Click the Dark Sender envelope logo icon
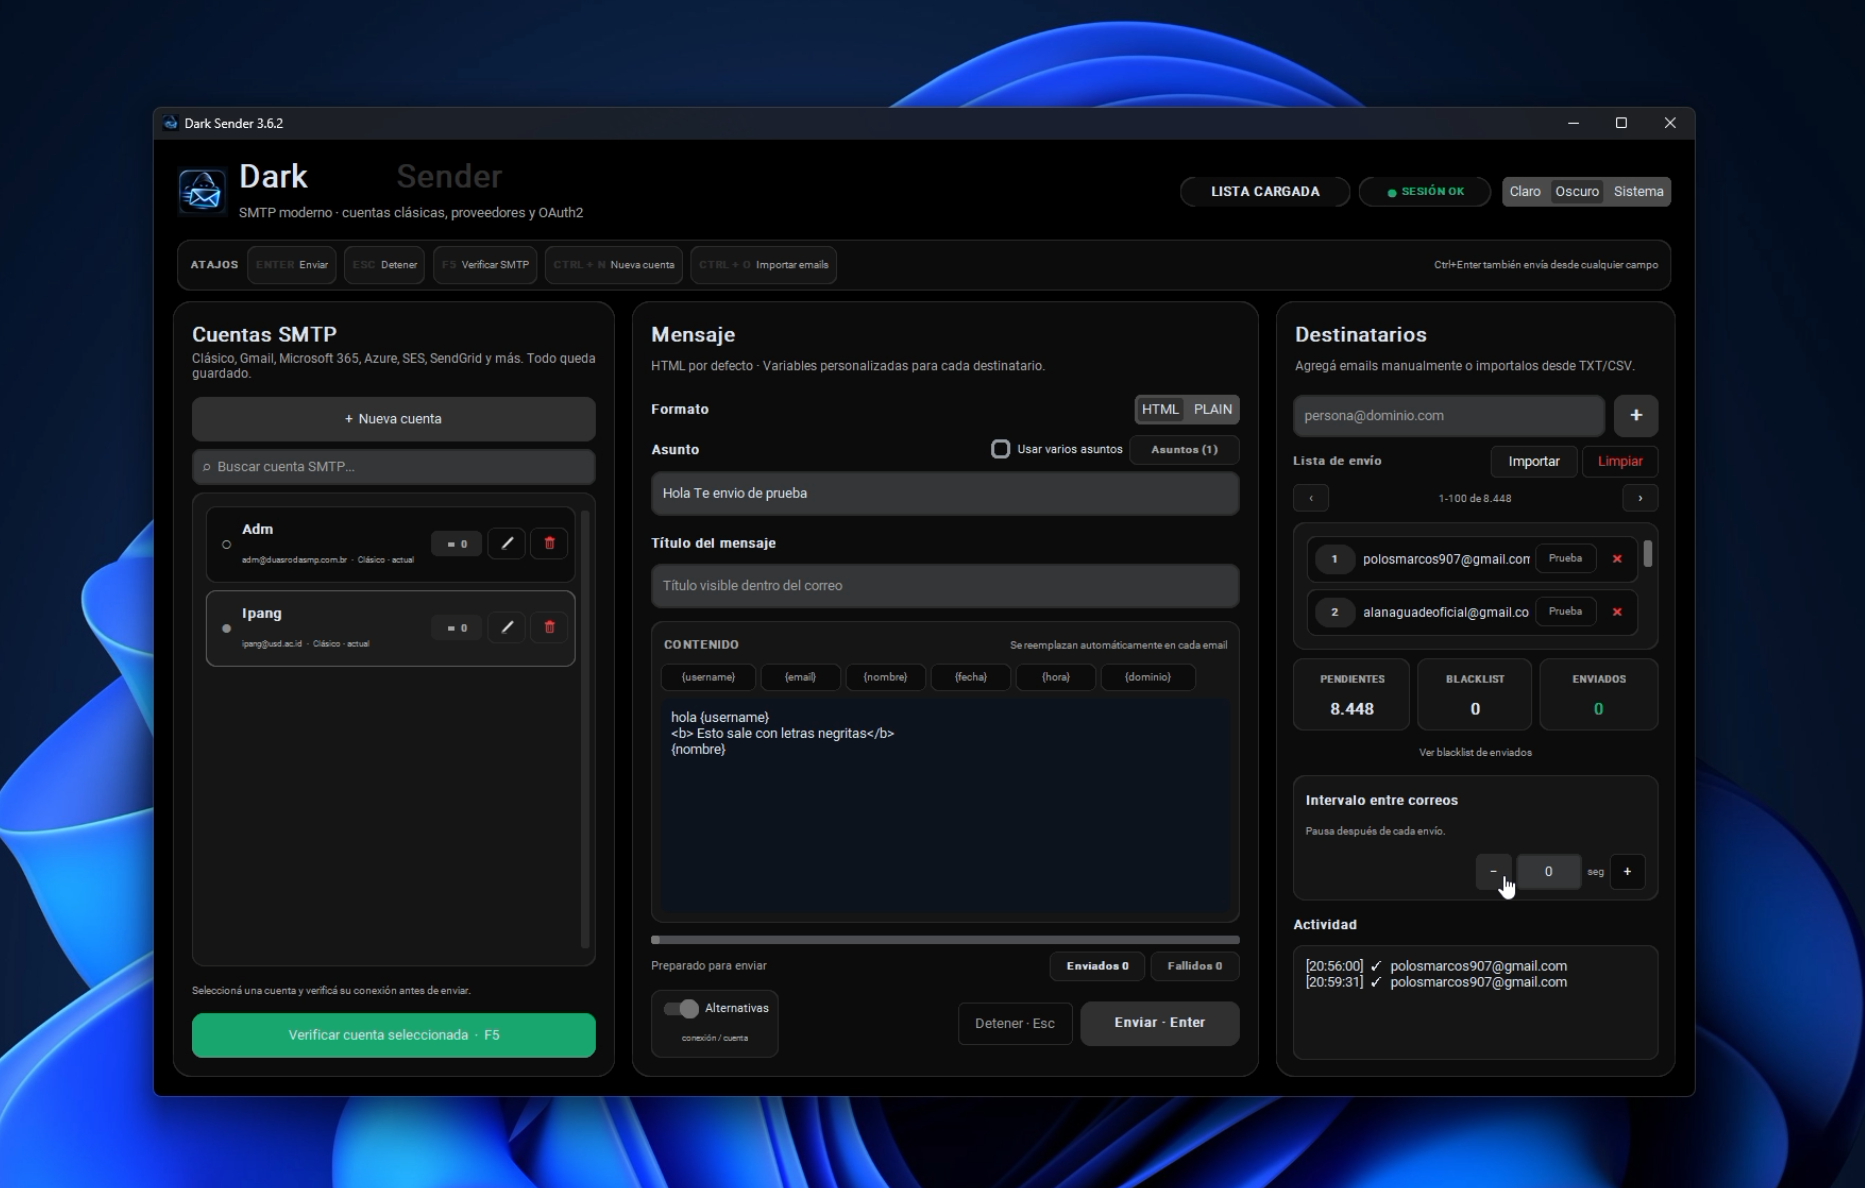 click(x=202, y=191)
